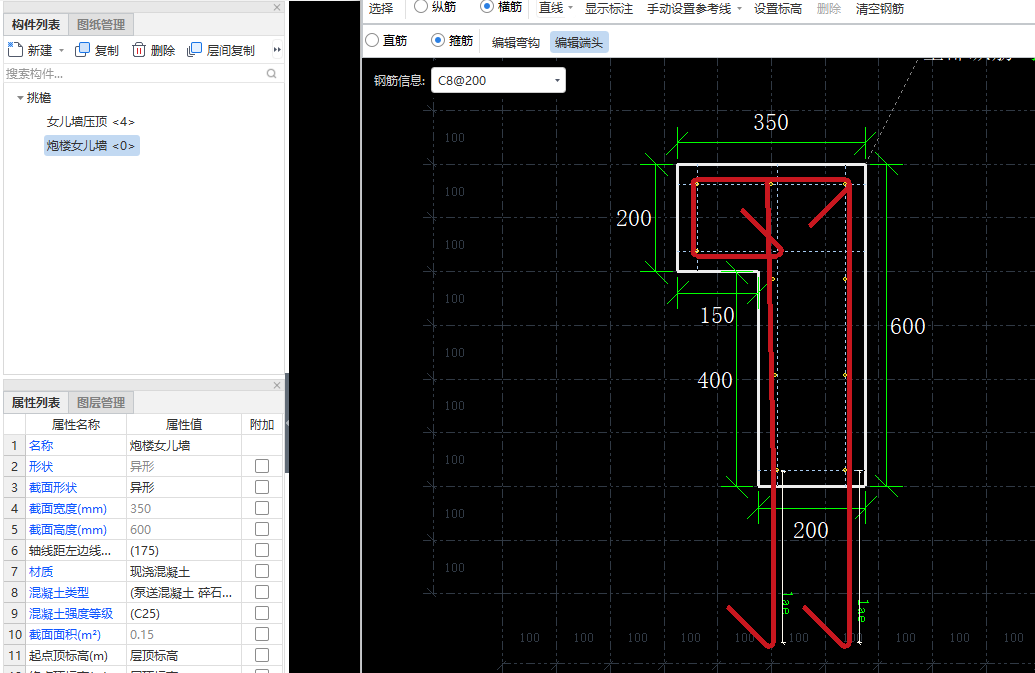Open the 新建 dropdown arrow
The image size is (1035, 673).
tap(61, 50)
